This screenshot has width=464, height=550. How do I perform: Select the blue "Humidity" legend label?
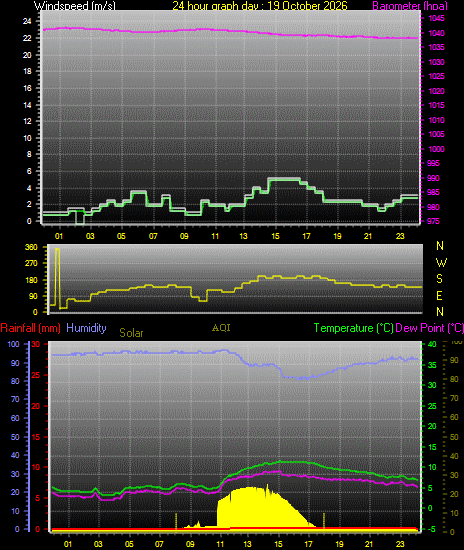click(x=86, y=328)
